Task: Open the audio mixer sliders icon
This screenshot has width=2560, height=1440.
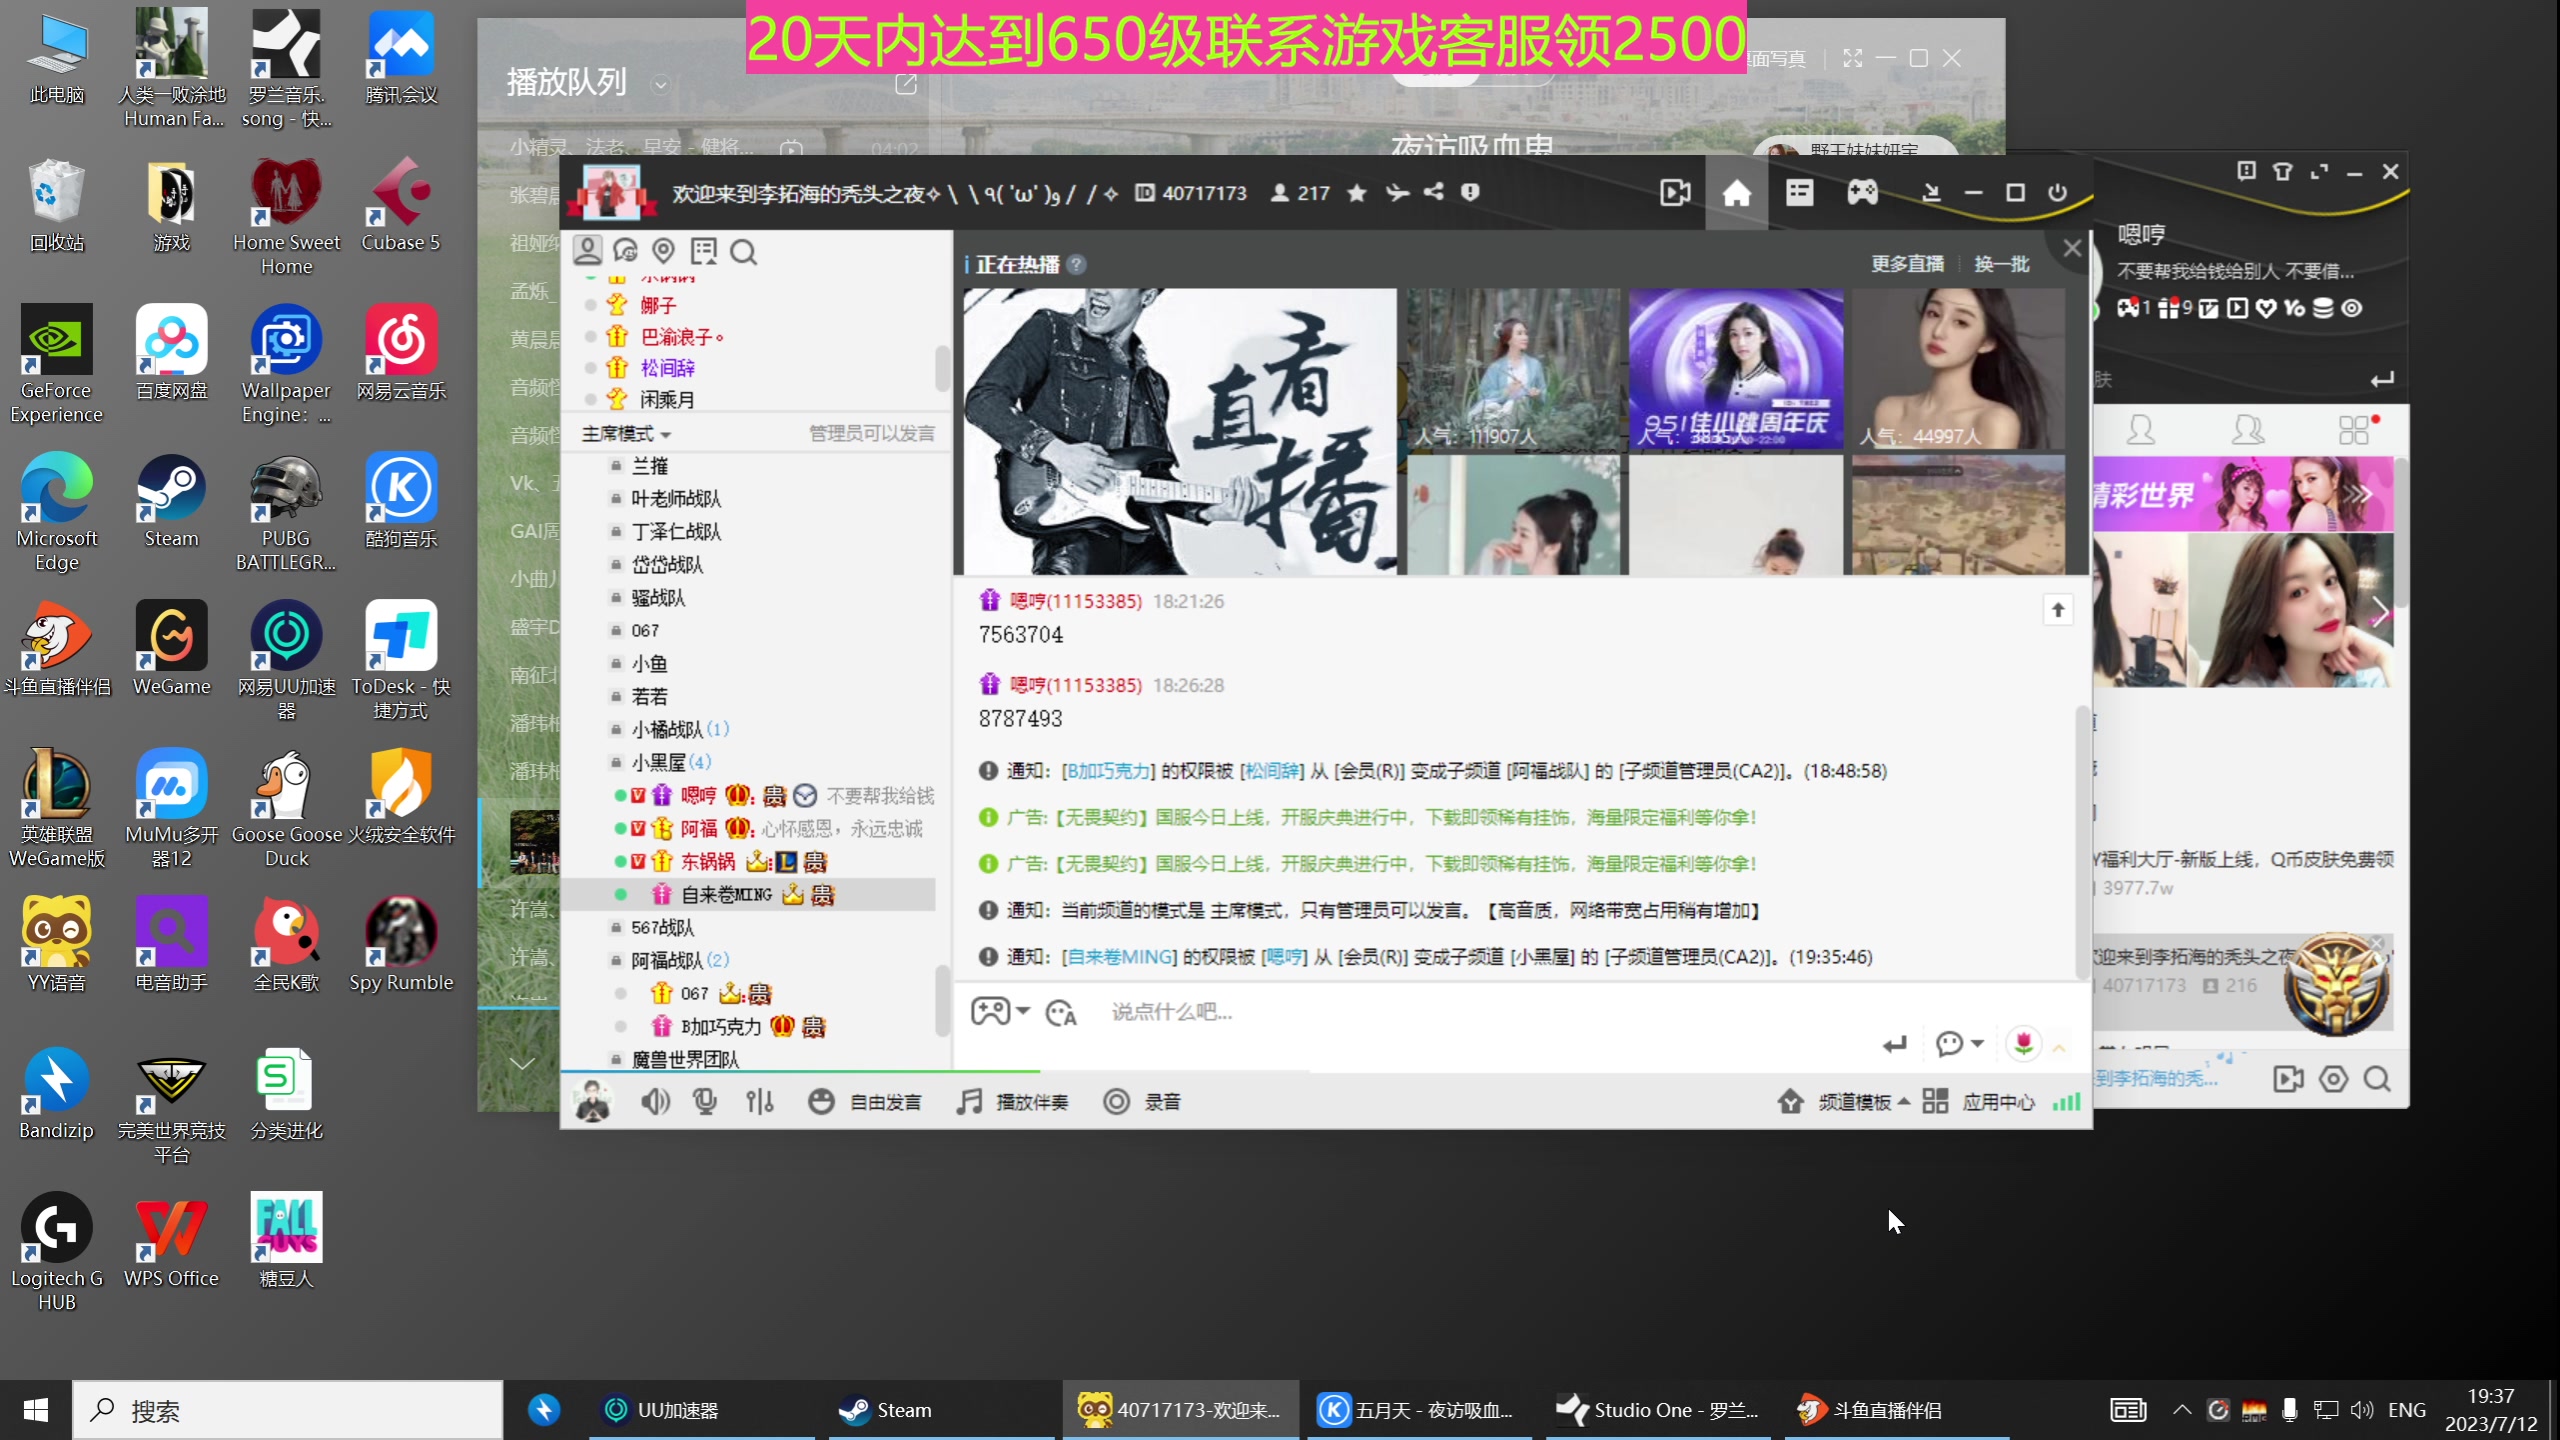Action: [760, 1101]
